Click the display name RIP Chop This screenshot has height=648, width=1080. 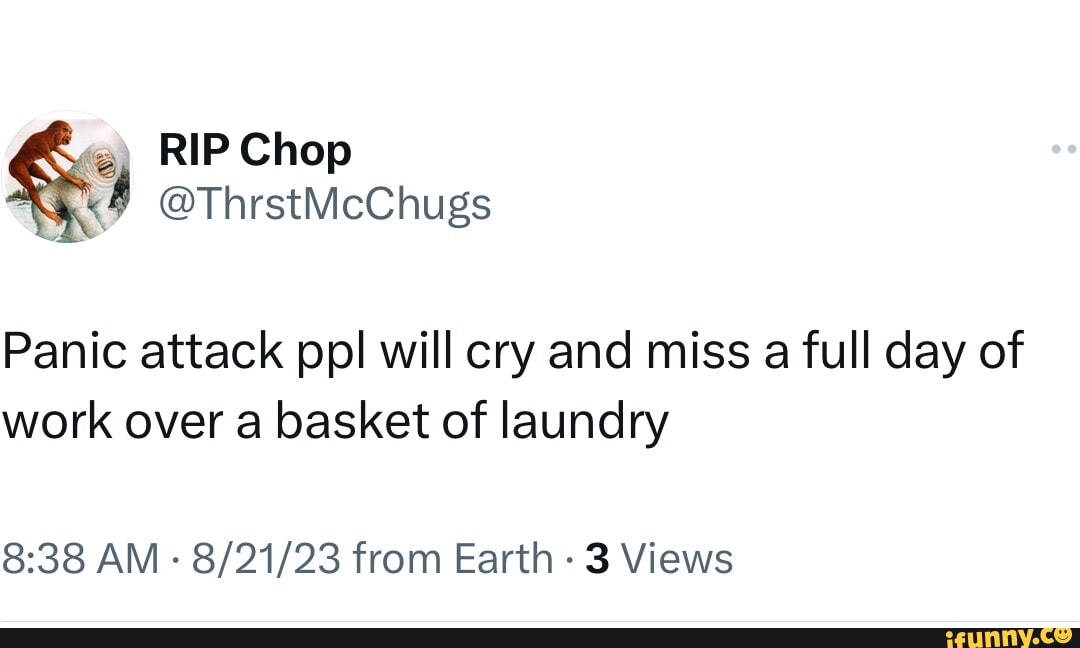(x=255, y=151)
